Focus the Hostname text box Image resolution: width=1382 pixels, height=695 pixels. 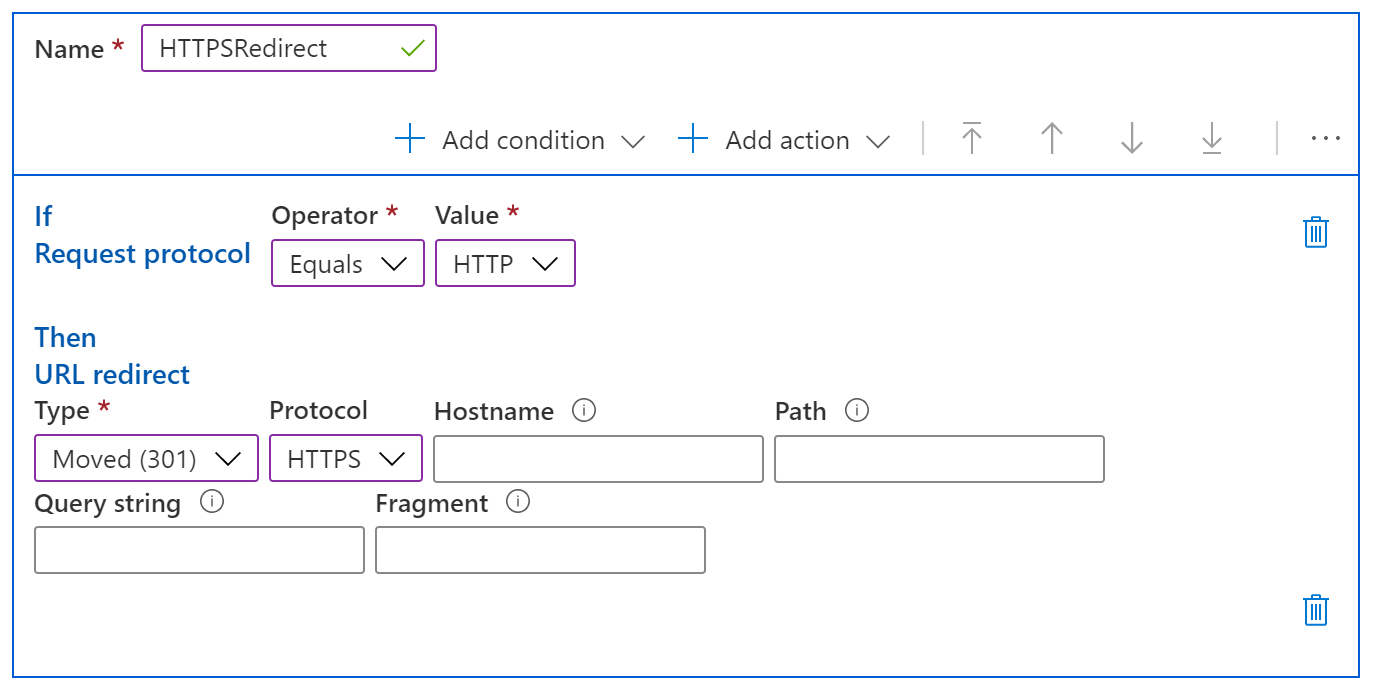tap(598, 459)
